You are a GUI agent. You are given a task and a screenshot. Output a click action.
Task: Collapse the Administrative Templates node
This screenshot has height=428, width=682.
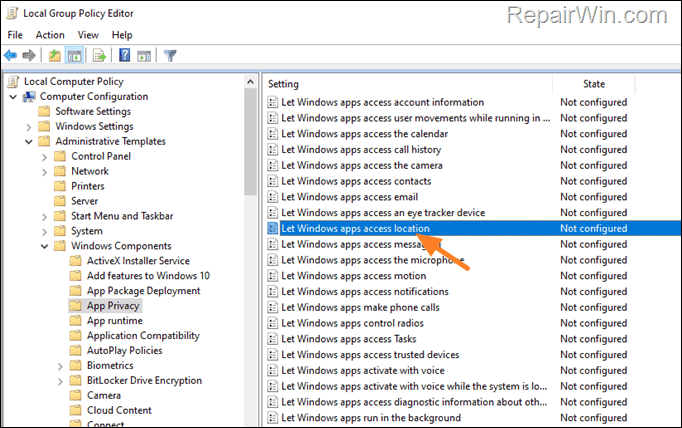(29, 142)
